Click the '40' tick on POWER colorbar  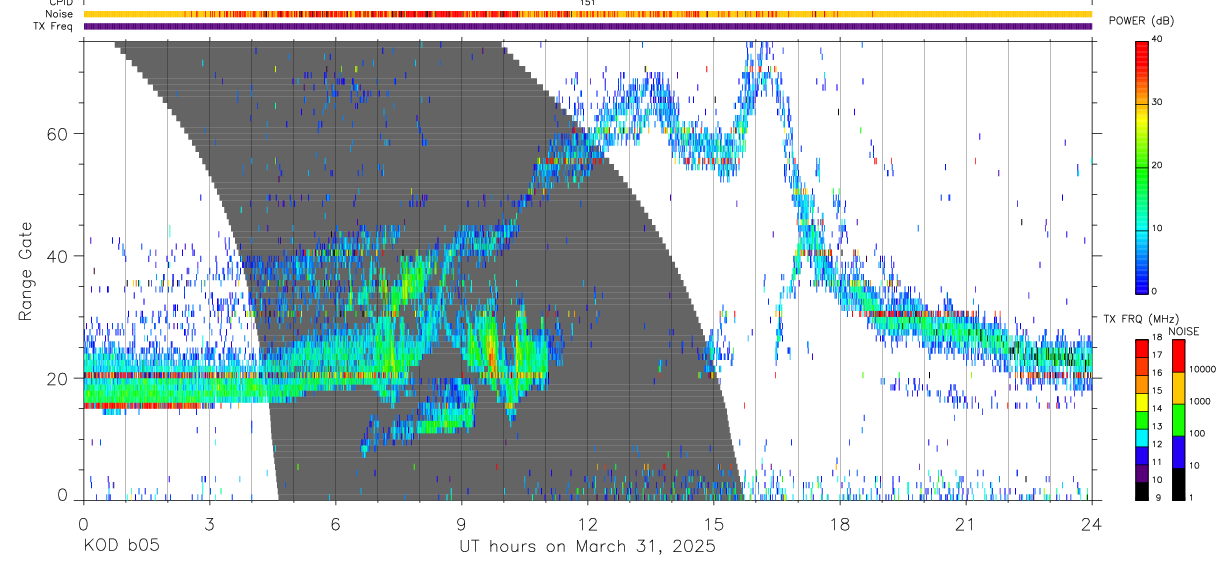pos(1159,39)
